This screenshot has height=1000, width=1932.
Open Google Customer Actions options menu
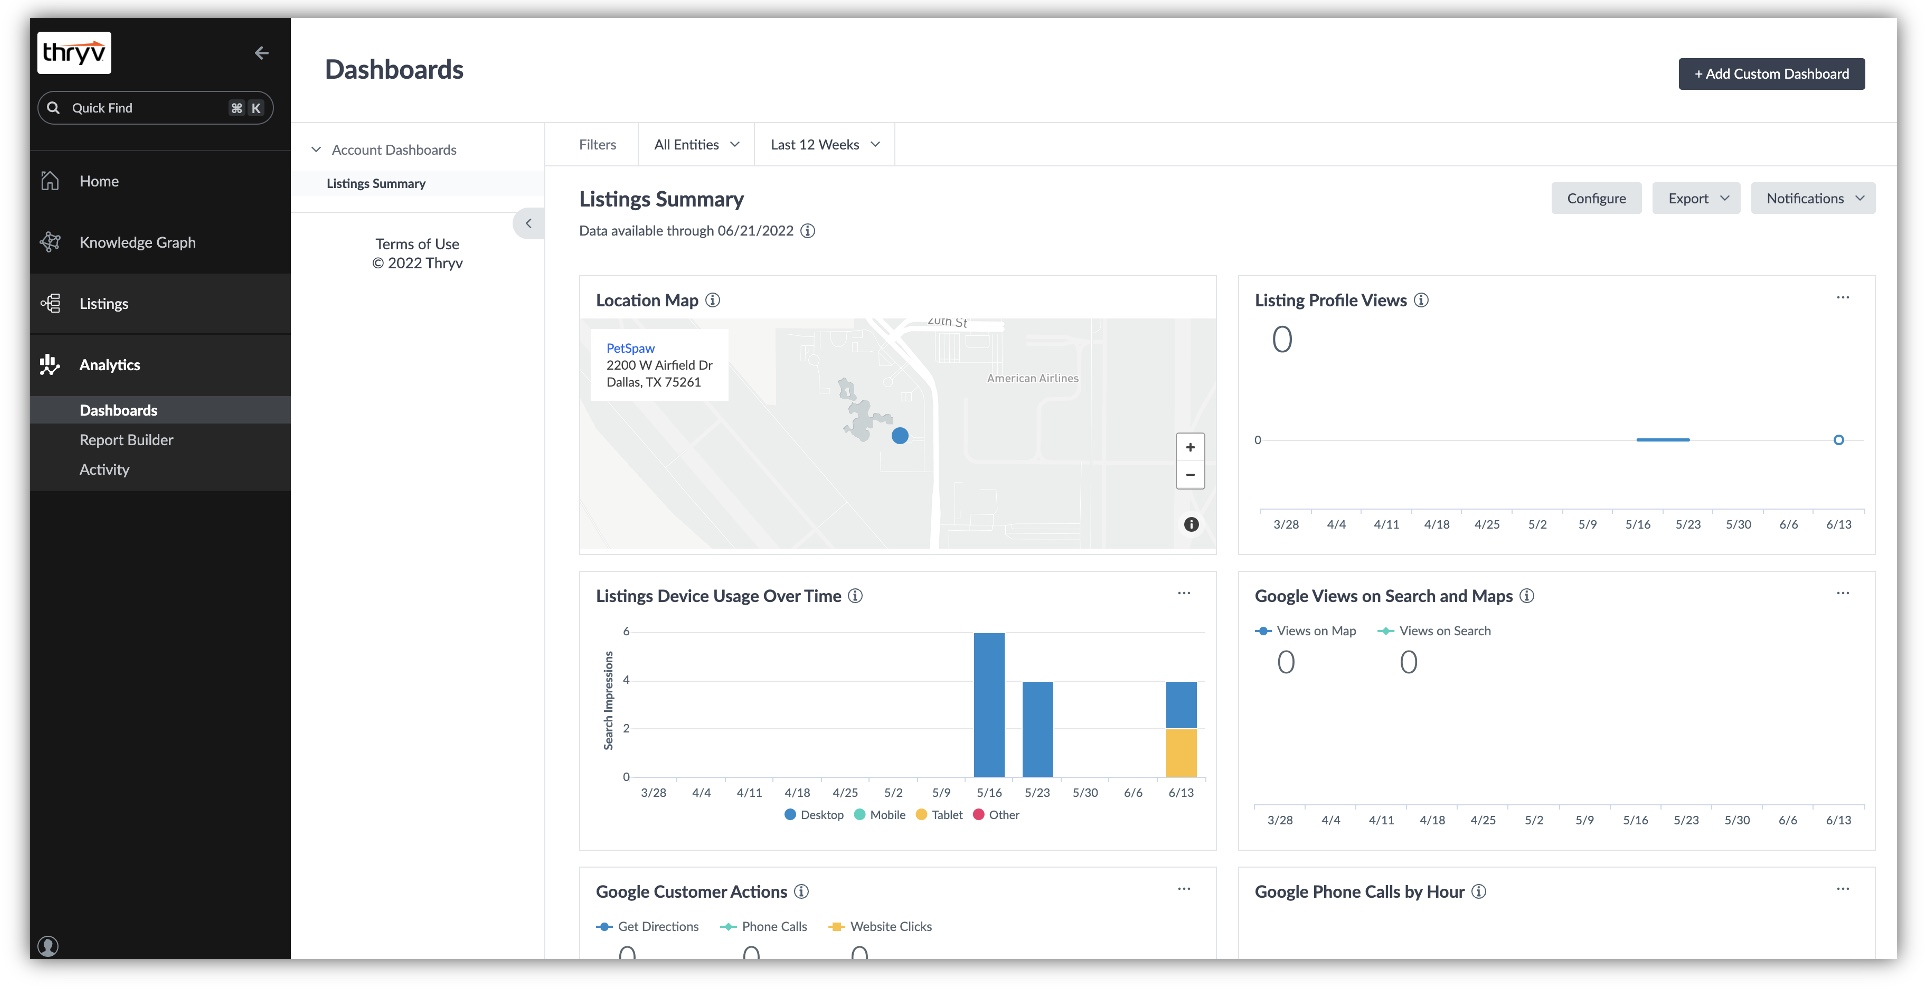click(x=1184, y=889)
